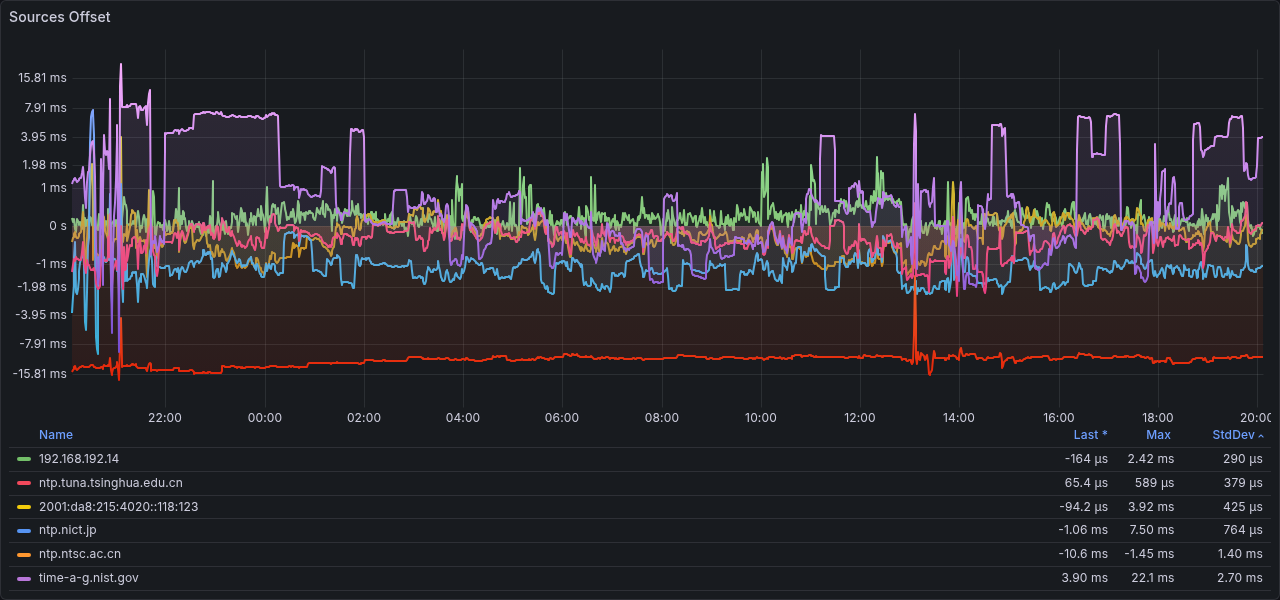This screenshot has width=1280, height=600.
Task: Sort the legend by the Max column
Action: (1158, 435)
